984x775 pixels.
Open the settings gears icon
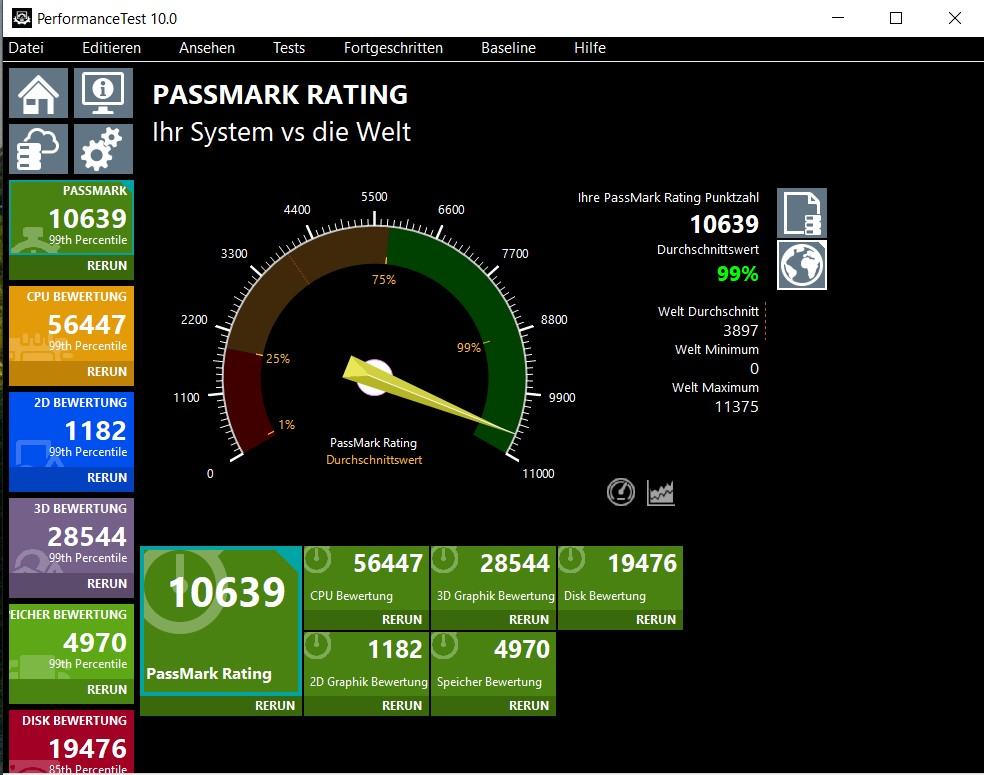click(103, 149)
